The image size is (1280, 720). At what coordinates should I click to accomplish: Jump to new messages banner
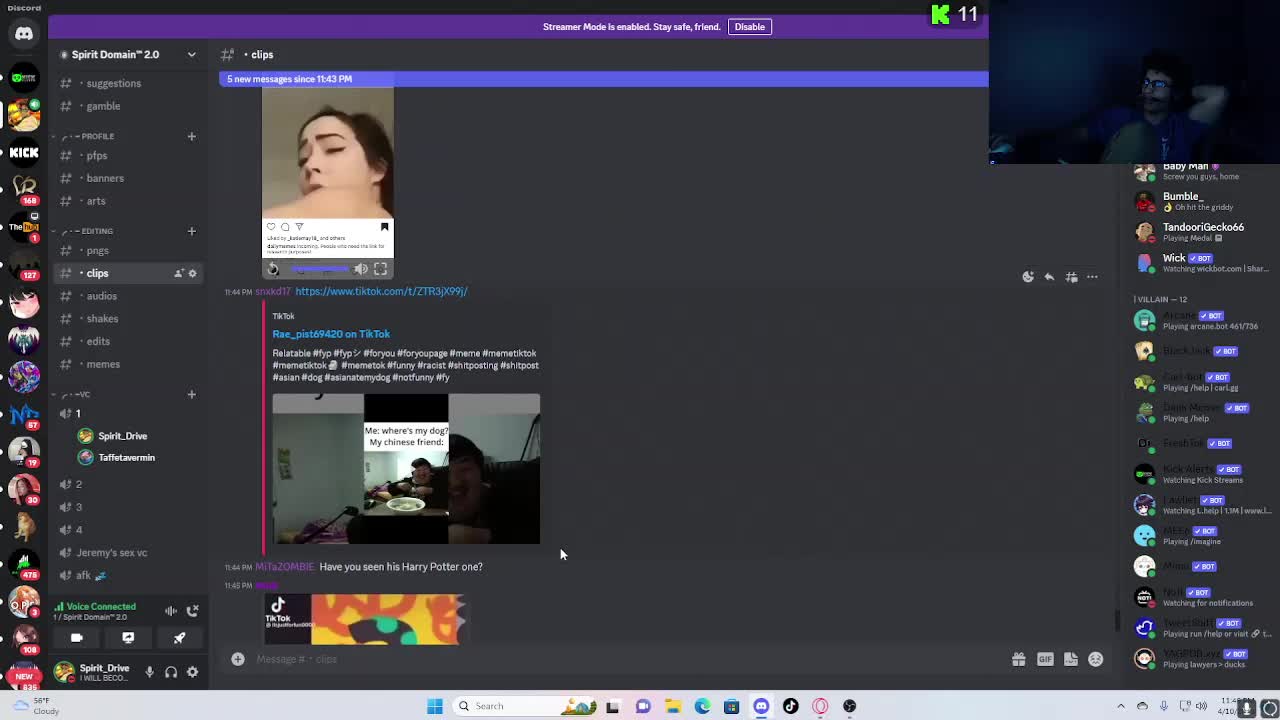click(604, 79)
